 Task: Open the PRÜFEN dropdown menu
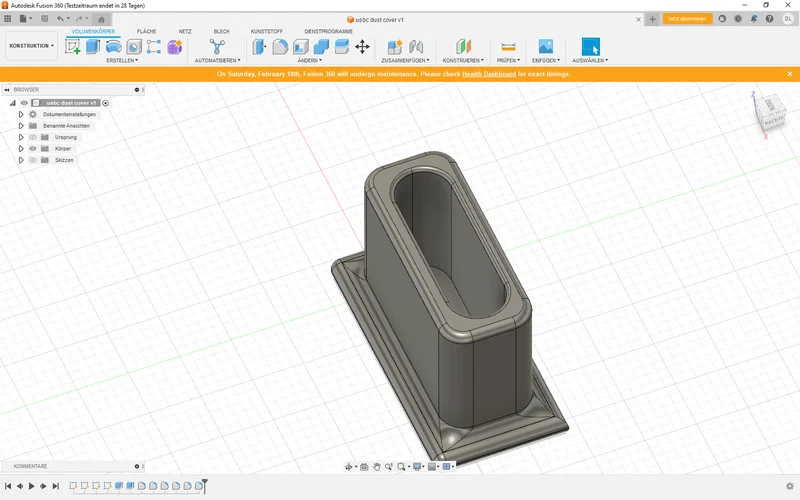click(x=508, y=60)
